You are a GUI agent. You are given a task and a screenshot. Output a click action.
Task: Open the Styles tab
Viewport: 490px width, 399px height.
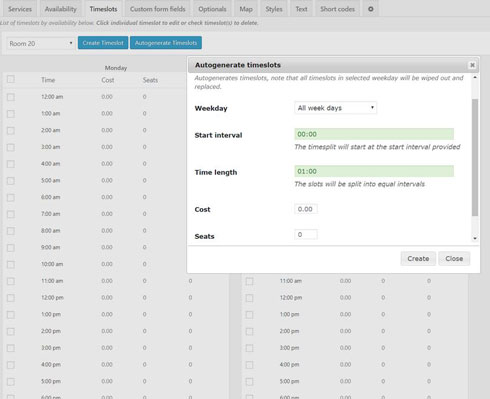[x=274, y=9]
